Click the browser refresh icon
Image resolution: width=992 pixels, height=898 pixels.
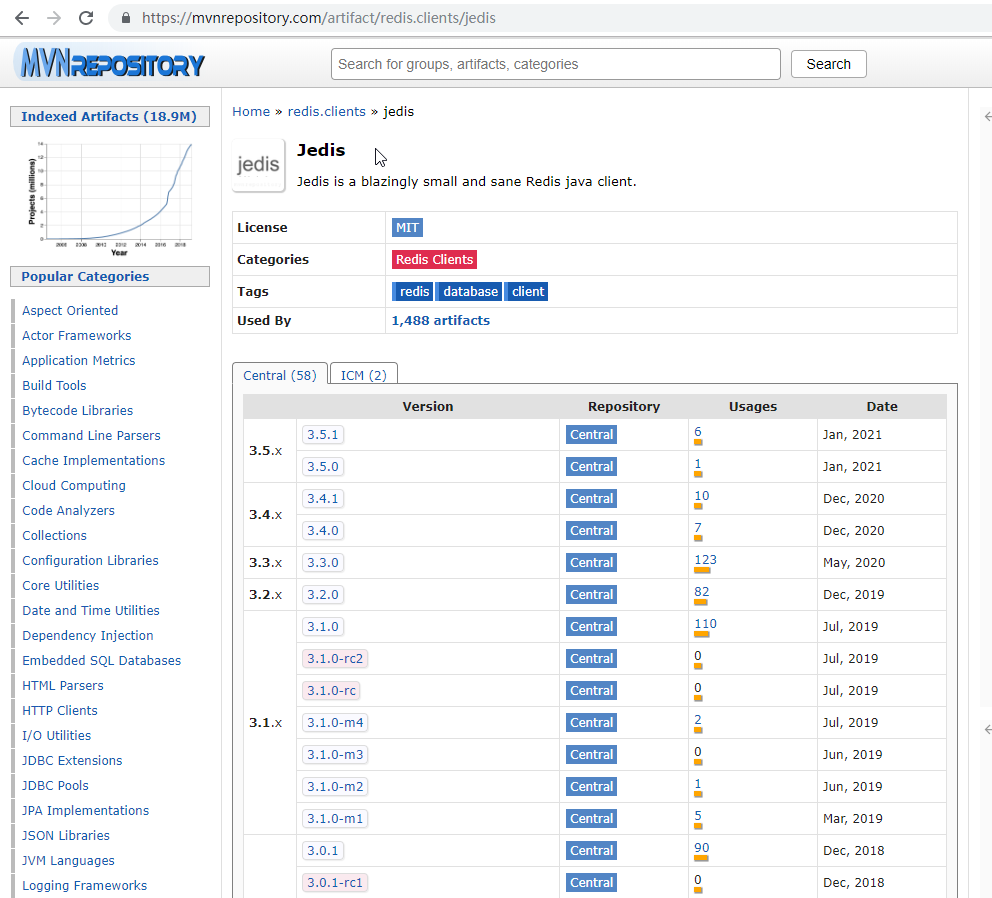click(88, 17)
